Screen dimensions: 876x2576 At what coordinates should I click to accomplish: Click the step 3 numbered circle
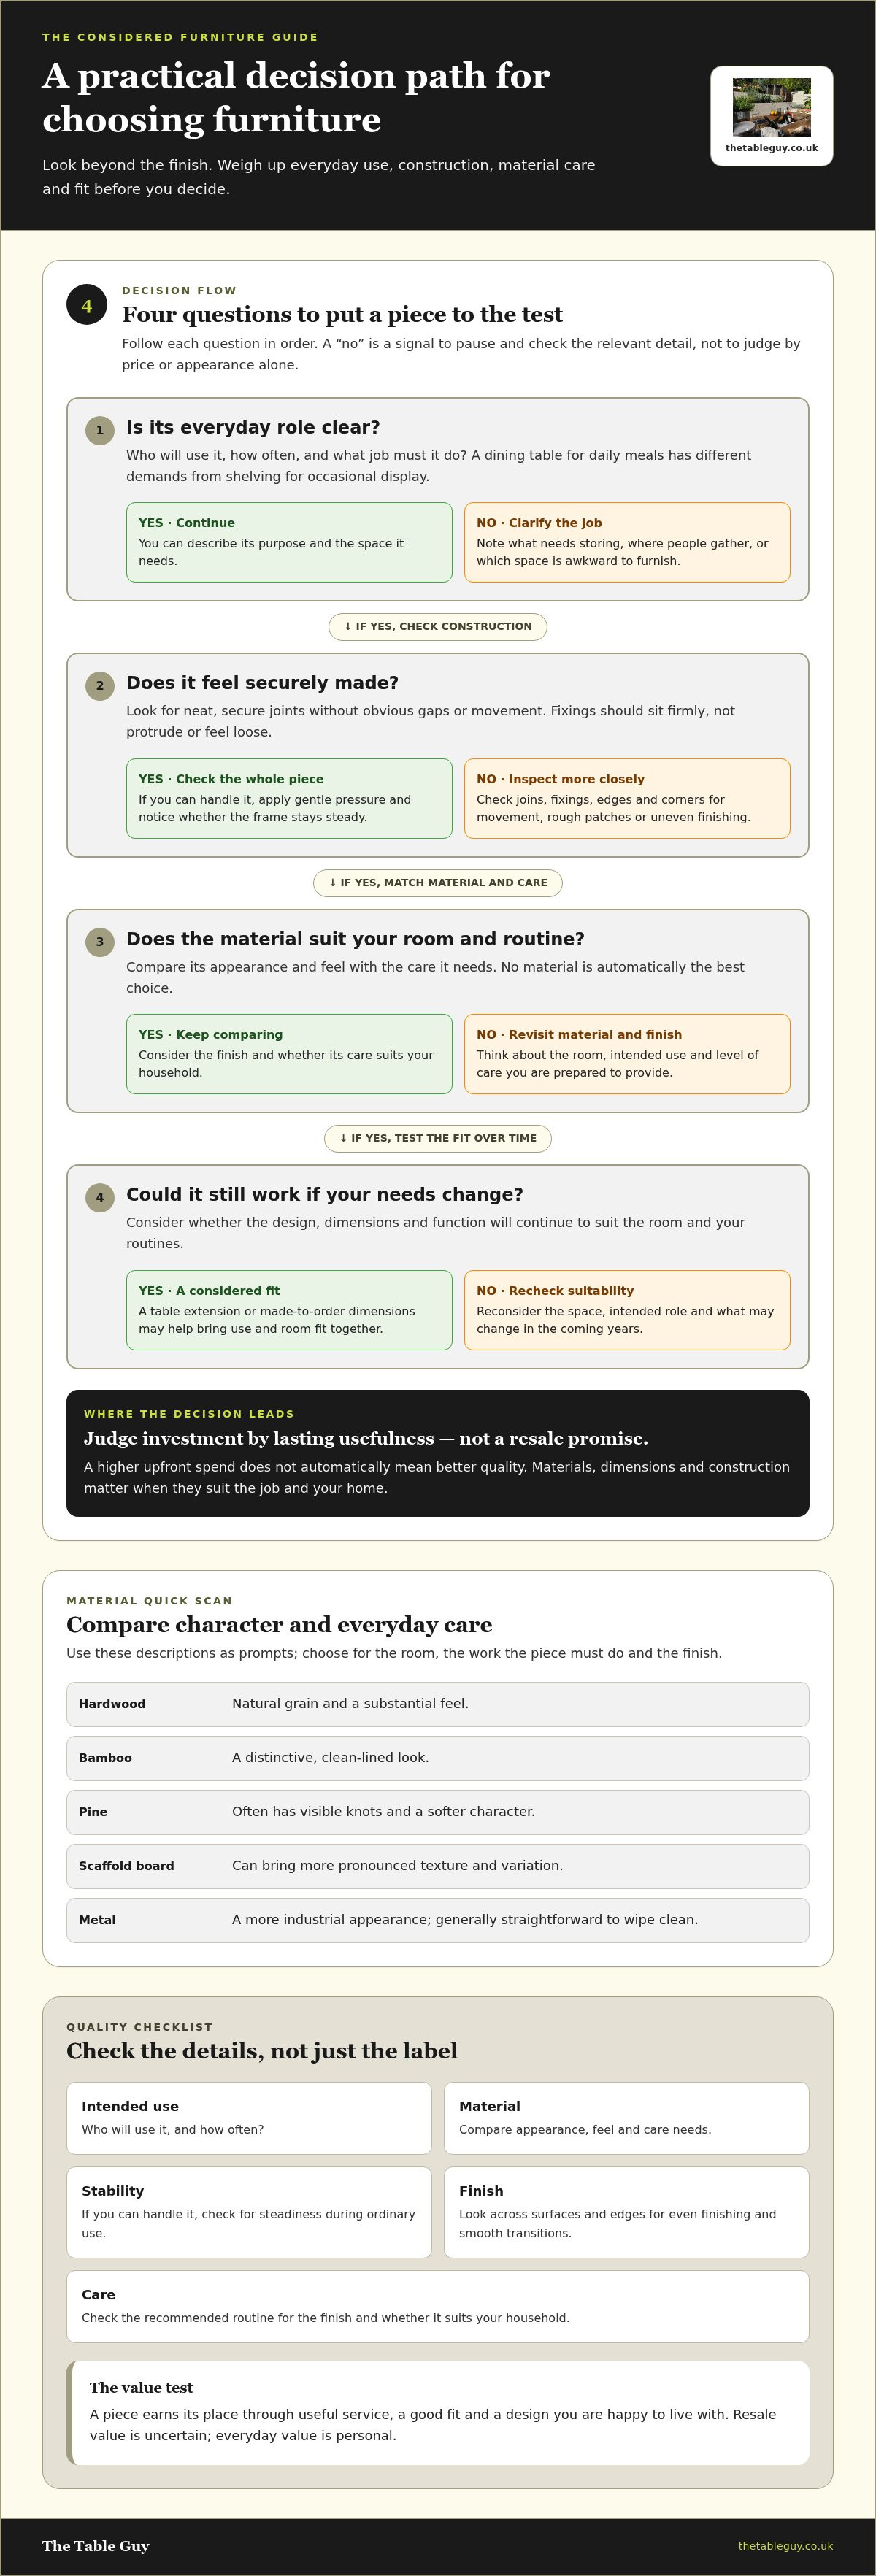100,942
